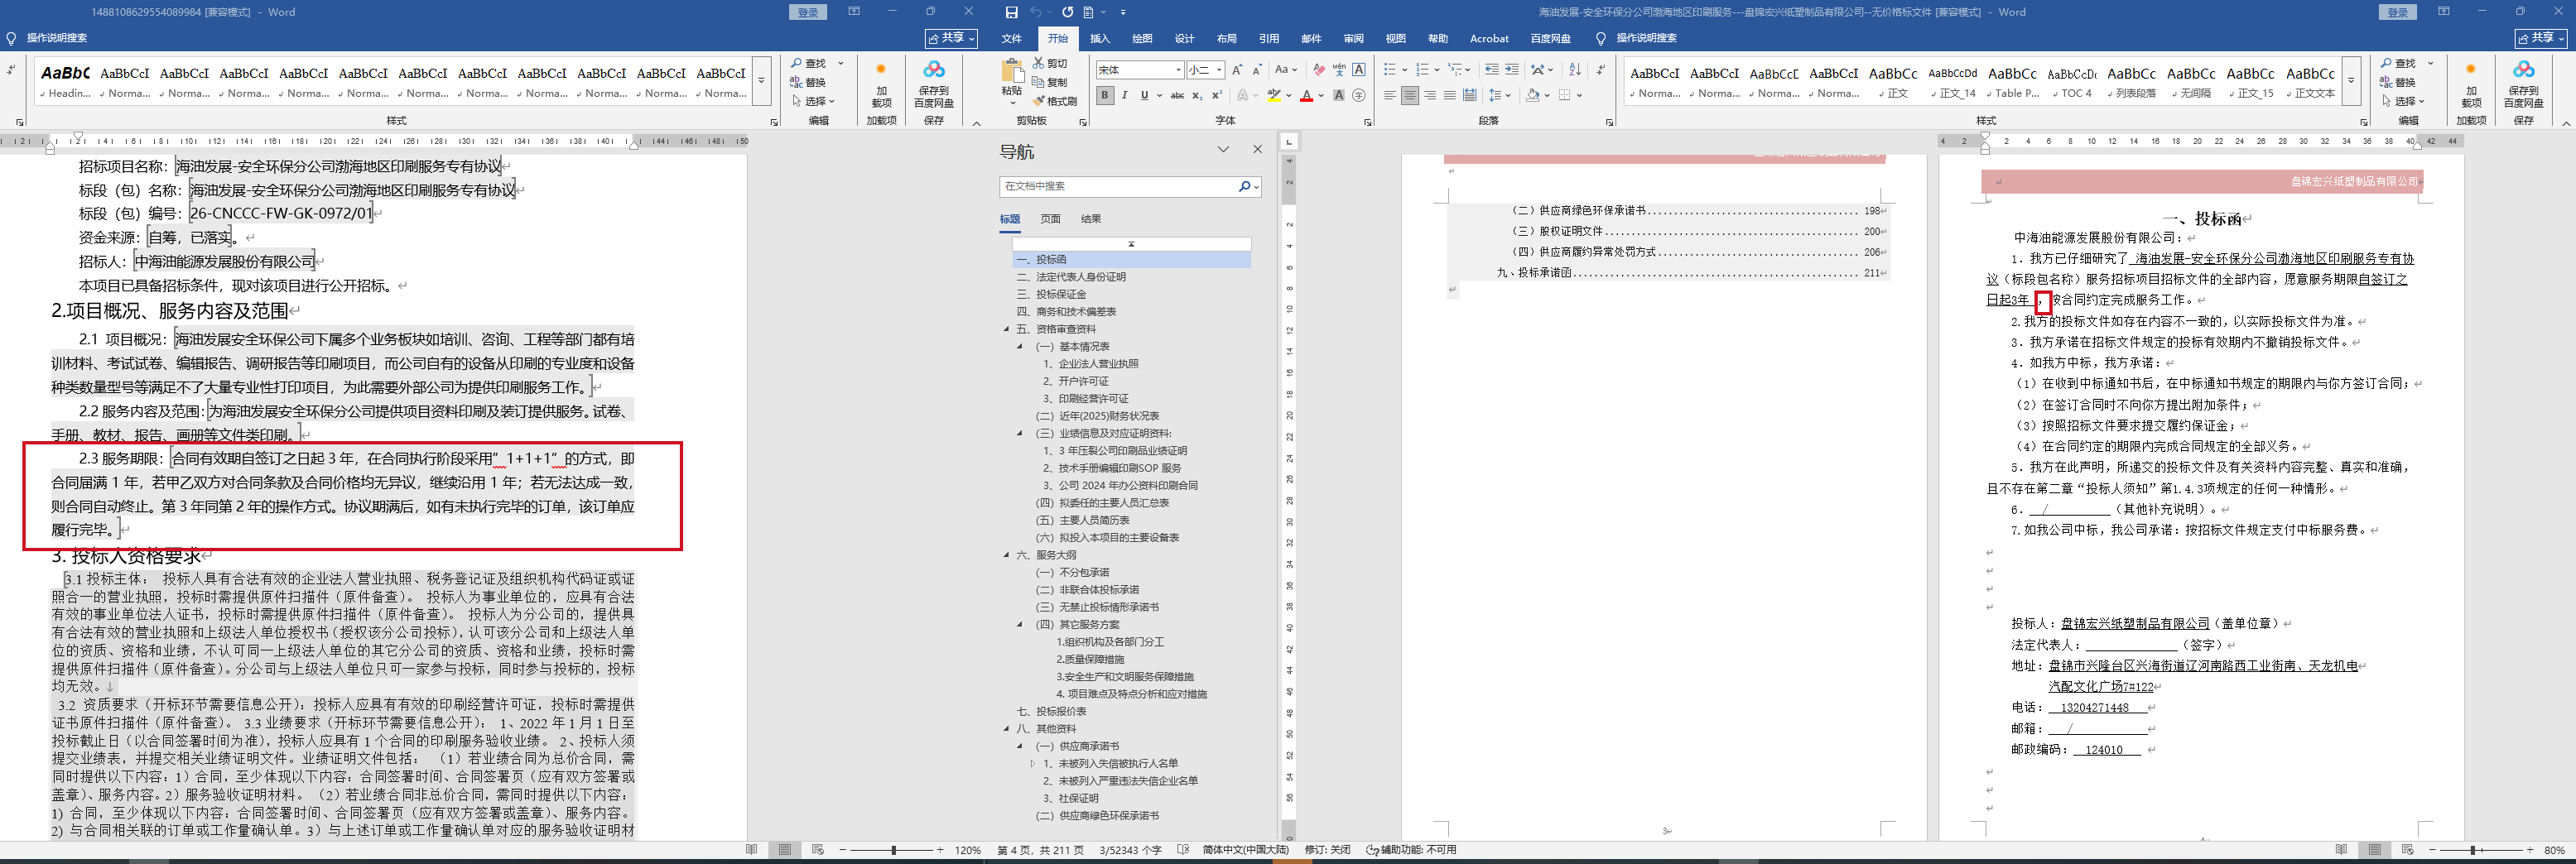Screen dimensions: 2576x864
Task: Decrease paragraph indent
Action: point(1492,70)
